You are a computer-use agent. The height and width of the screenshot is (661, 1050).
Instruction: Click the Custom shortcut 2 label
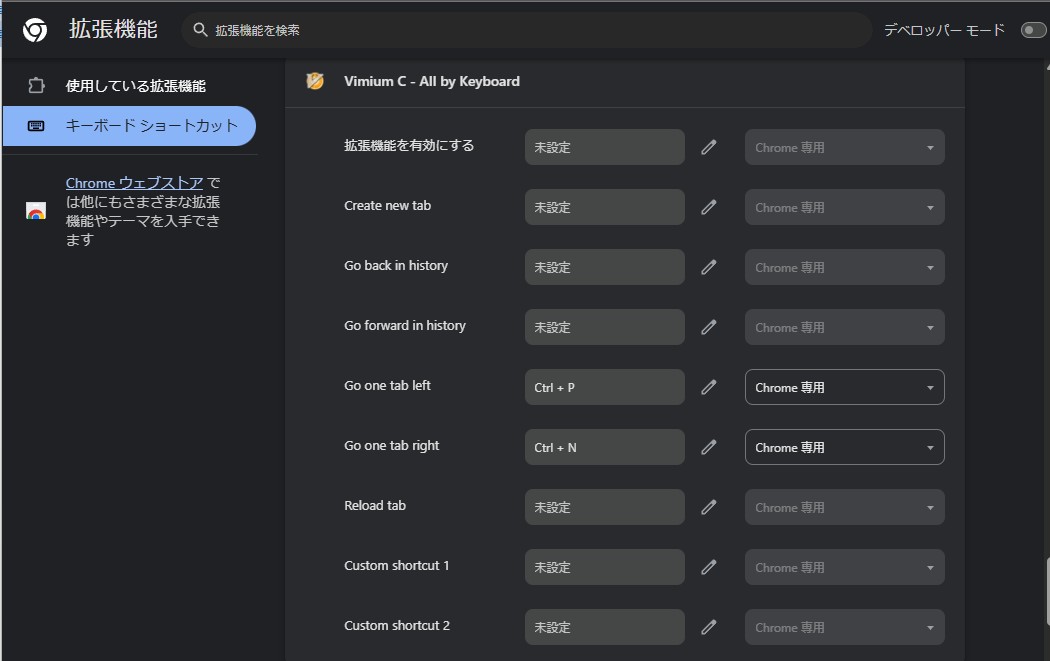click(x=396, y=626)
